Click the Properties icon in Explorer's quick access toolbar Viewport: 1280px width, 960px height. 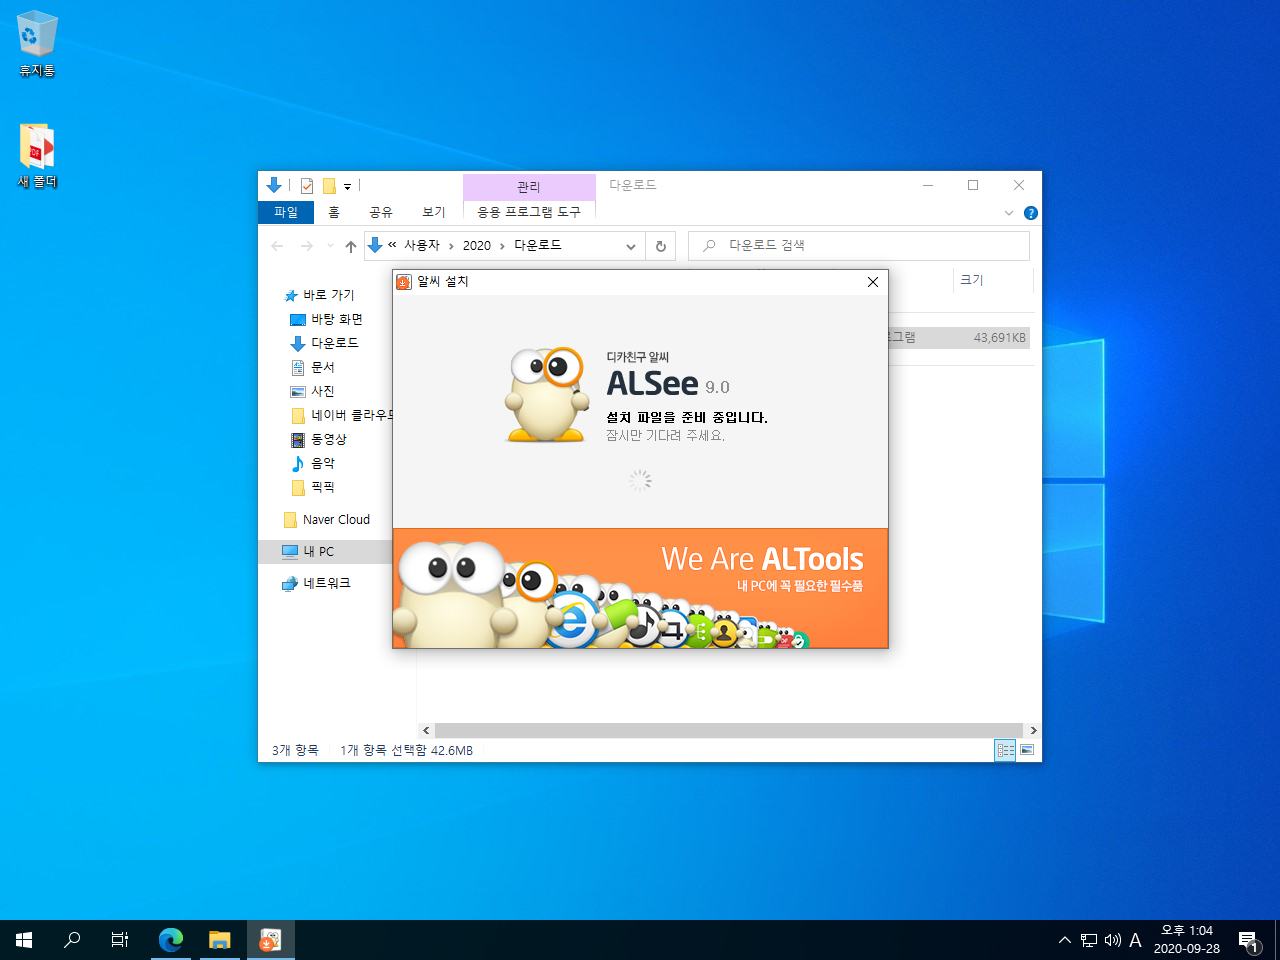pos(307,186)
